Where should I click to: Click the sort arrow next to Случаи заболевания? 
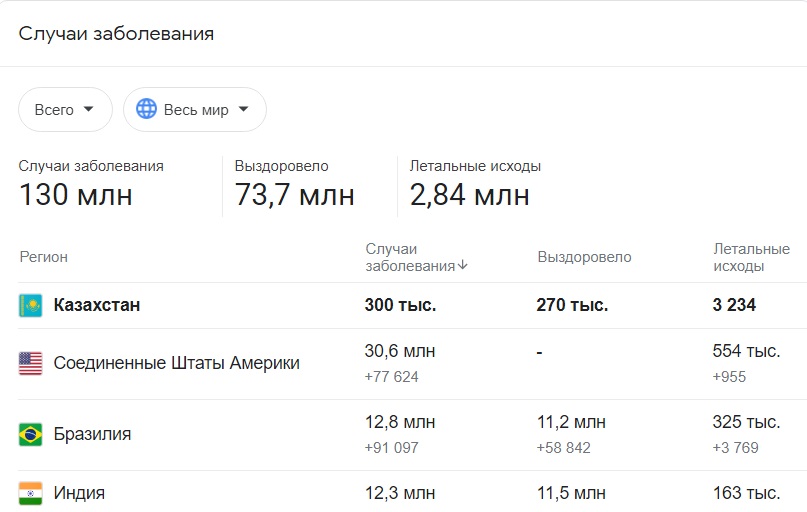click(462, 265)
